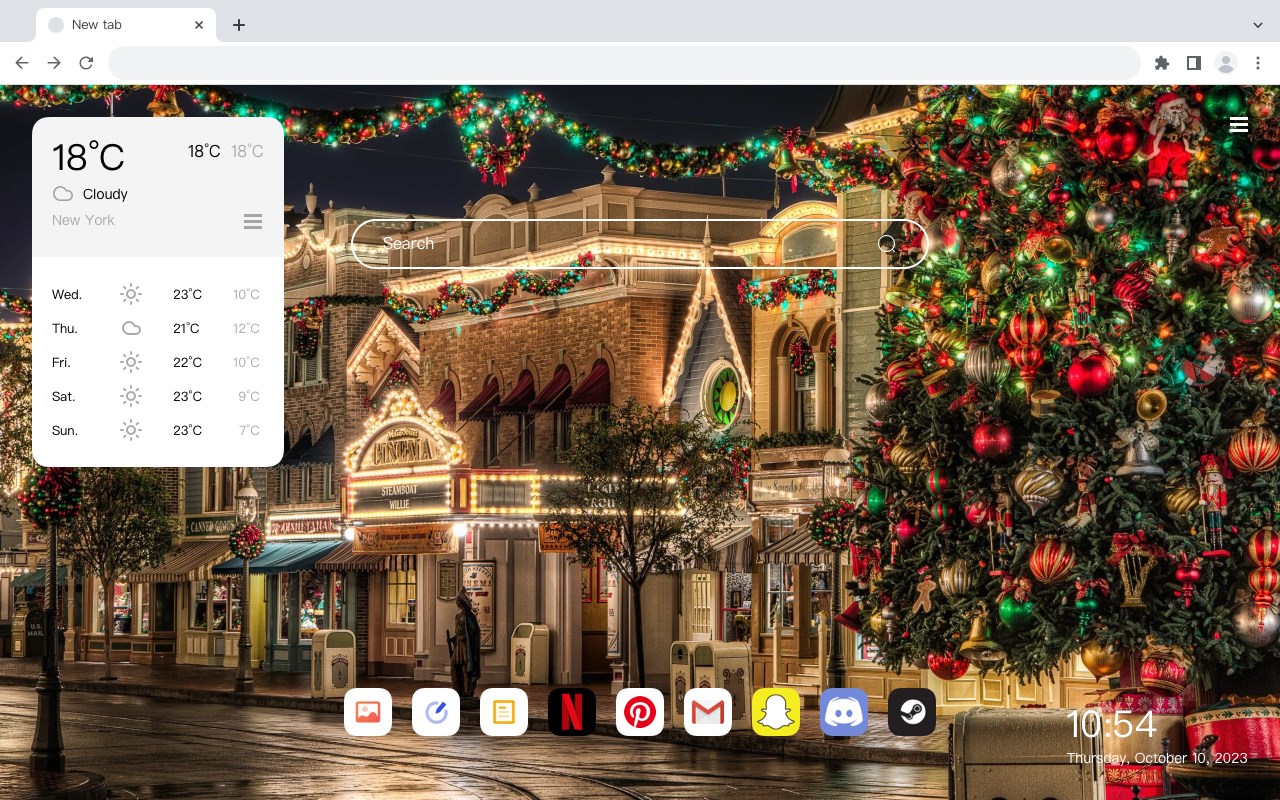
Task: Click the browser address bar
Action: pyautogui.click(x=624, y=63)
